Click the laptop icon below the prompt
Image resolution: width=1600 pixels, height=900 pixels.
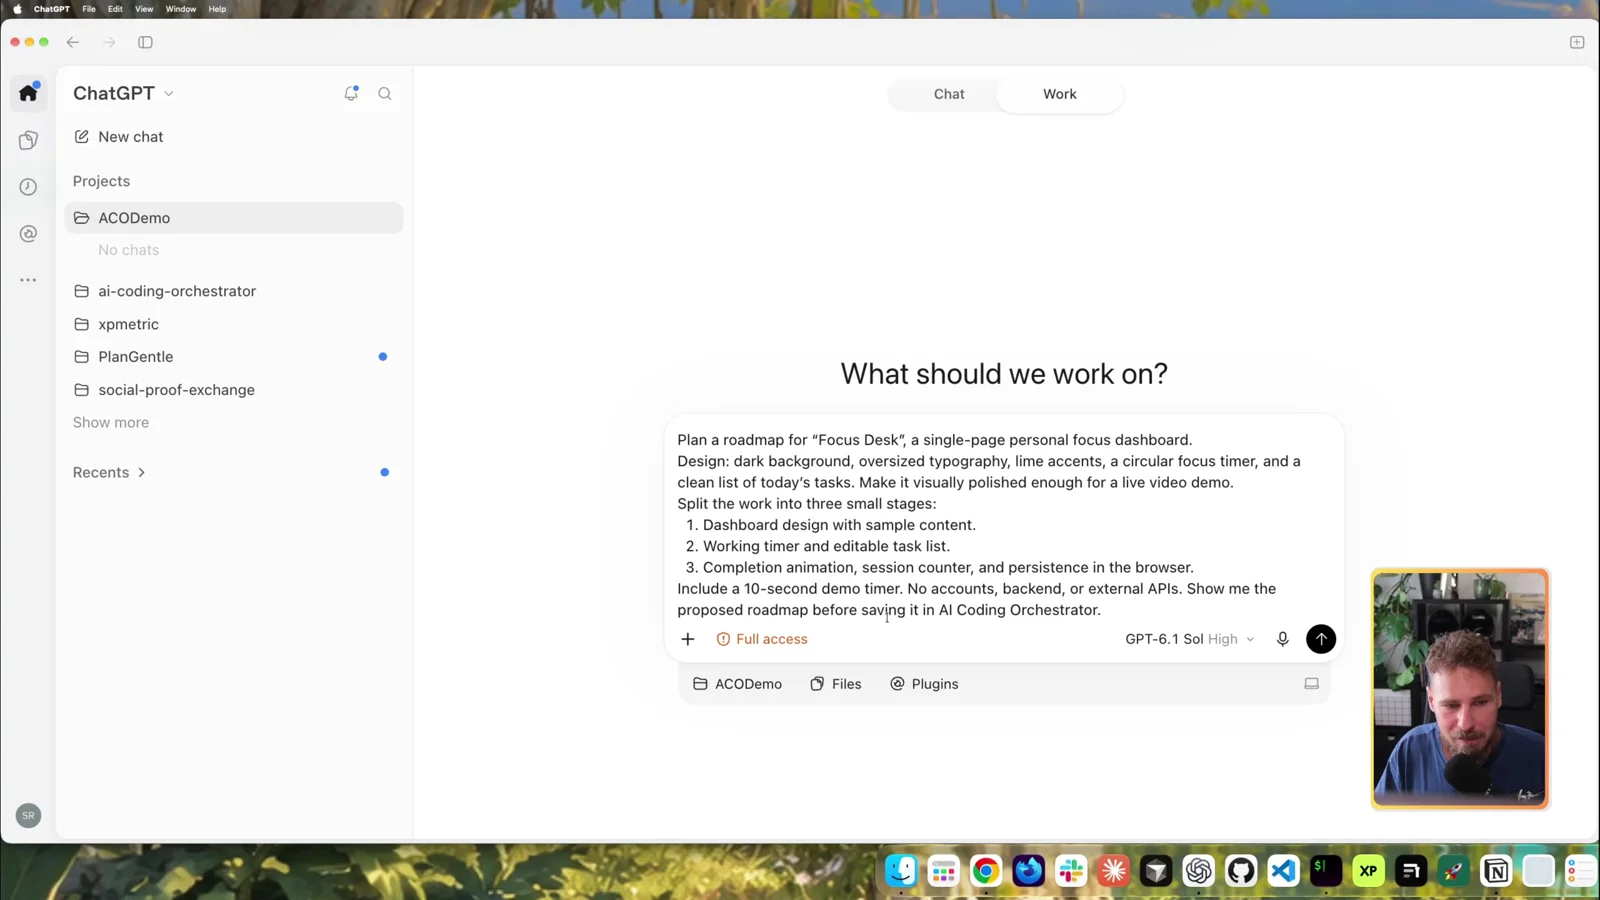coord(1312,684)
